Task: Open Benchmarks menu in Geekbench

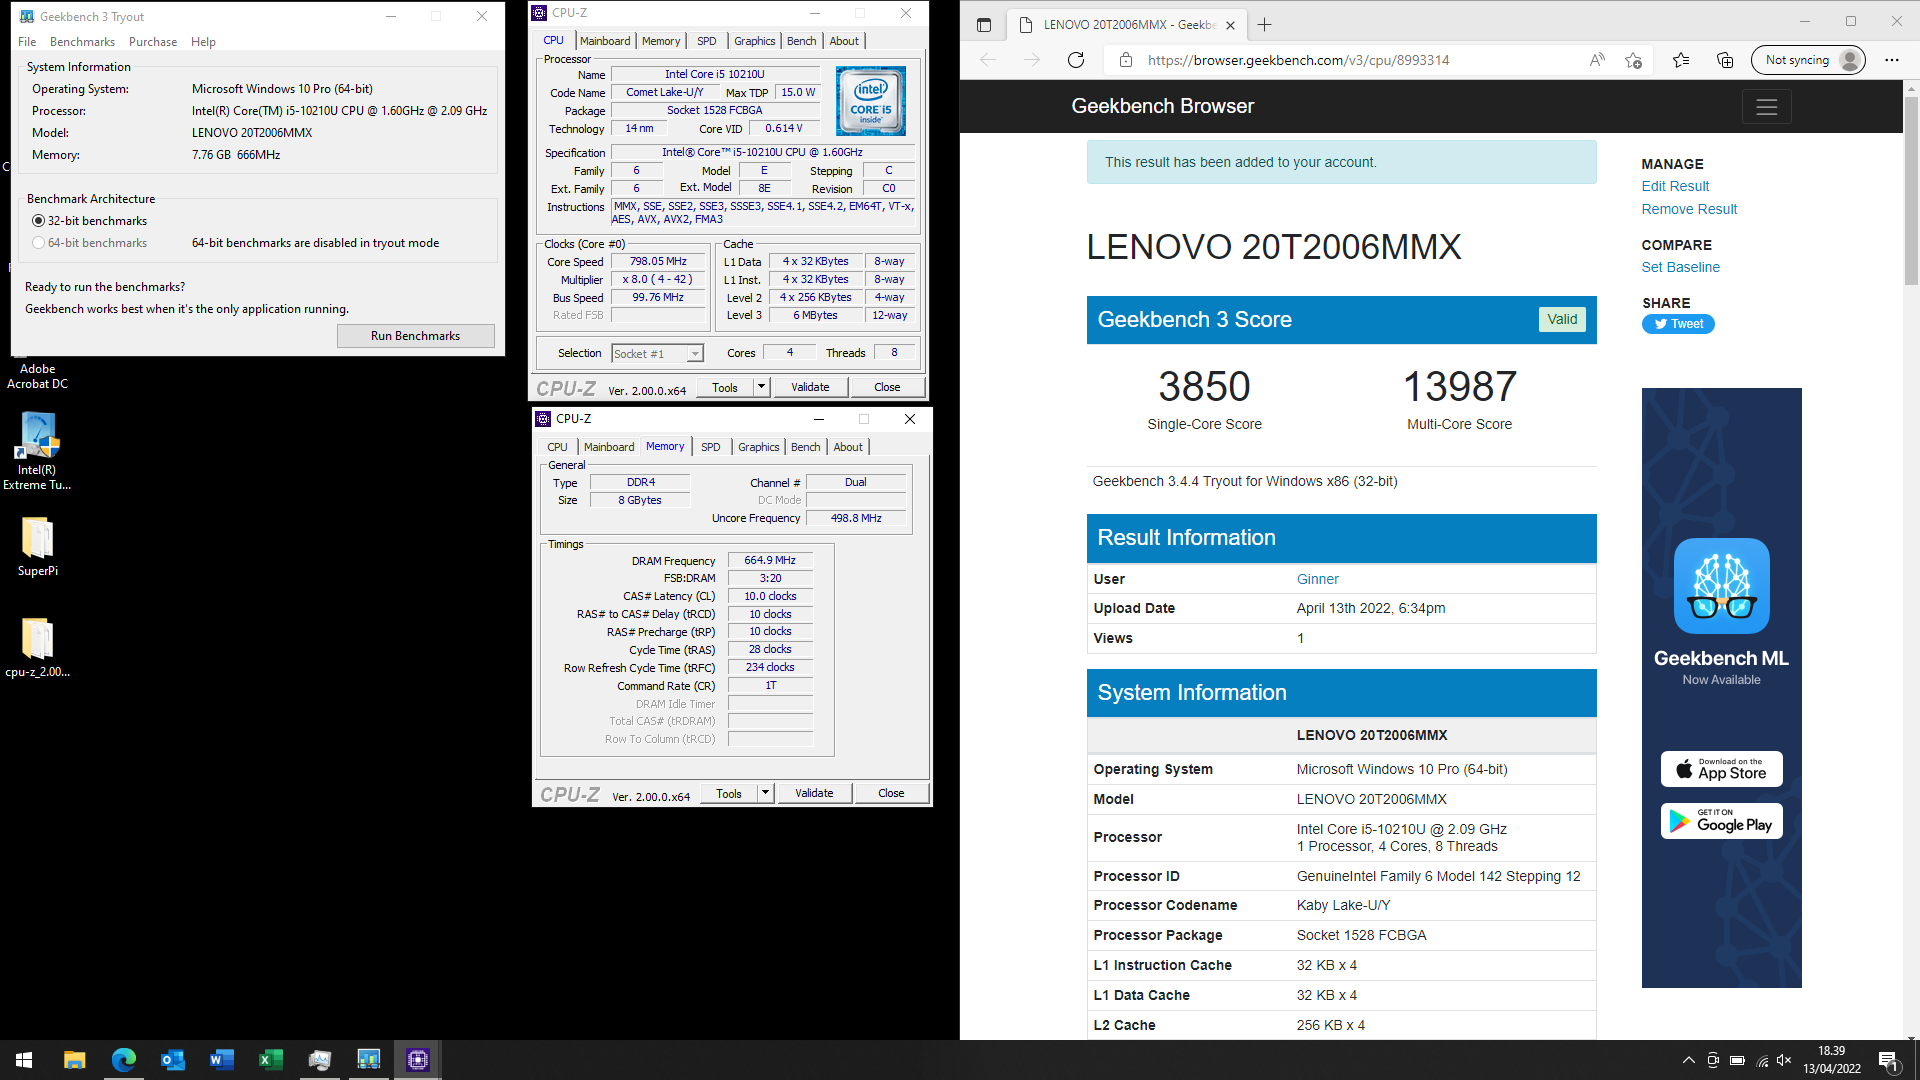Action: [x=82, y=42]
